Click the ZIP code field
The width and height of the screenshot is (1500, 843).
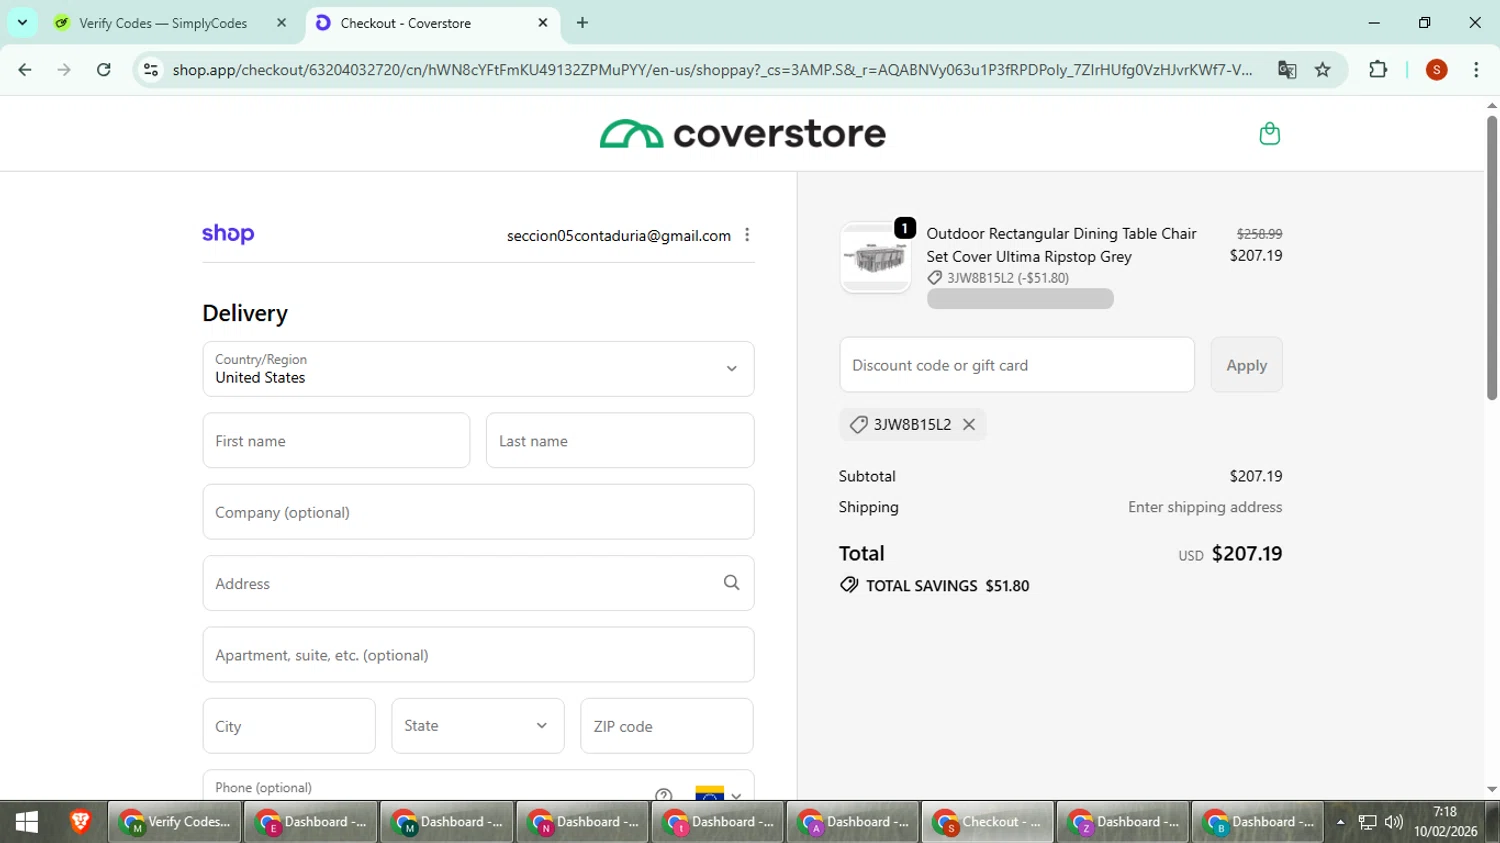point(666,726)
